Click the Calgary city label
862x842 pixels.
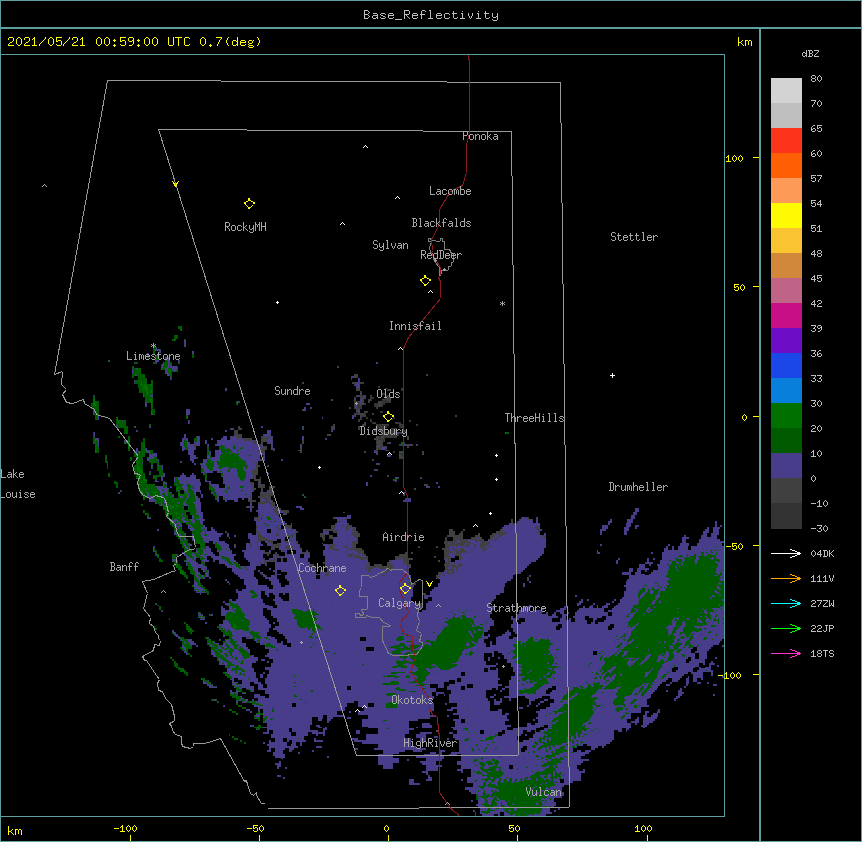tap(399, 603)
